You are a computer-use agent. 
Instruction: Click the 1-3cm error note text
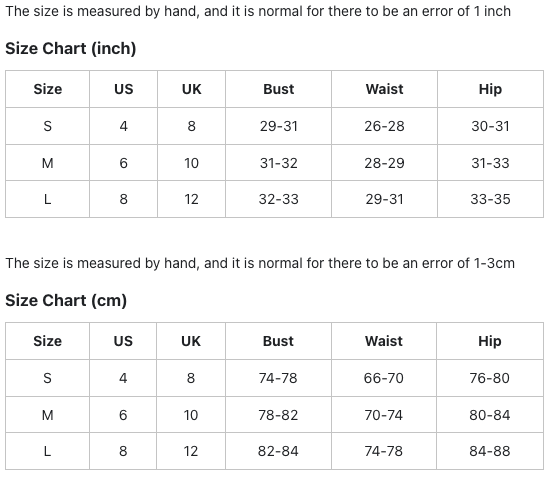click(260, 263)
